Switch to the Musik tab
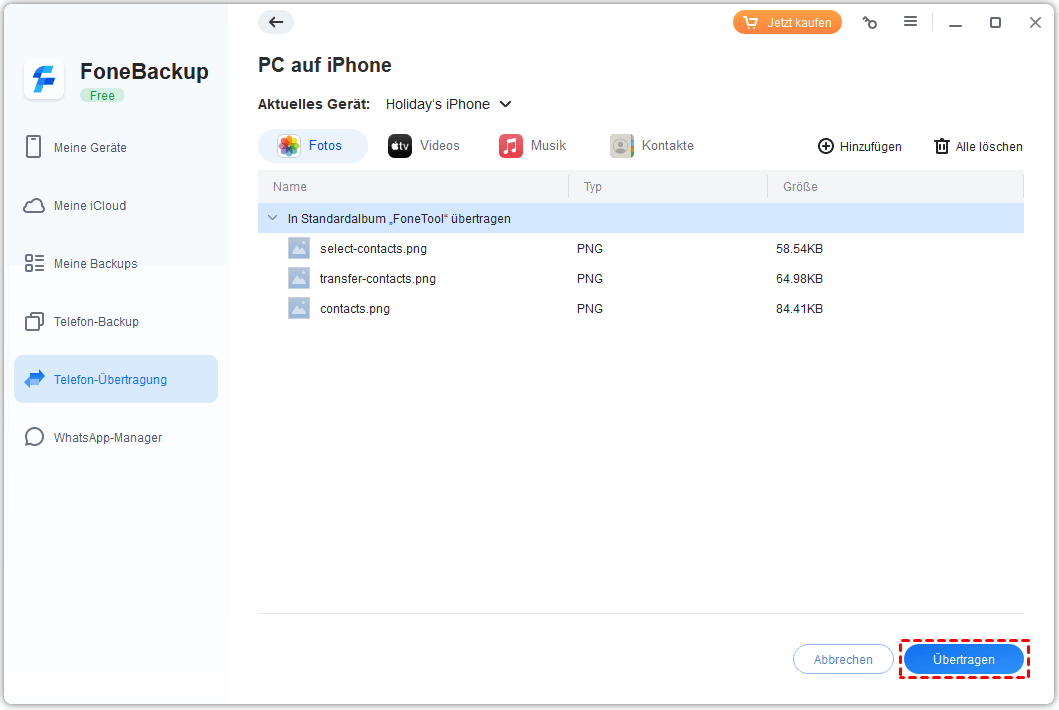Screen dimensions: 1059x710 [533, 145]
